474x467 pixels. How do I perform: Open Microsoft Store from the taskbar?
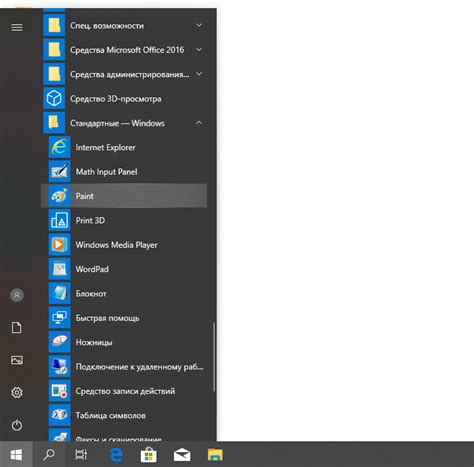[149, 454]
